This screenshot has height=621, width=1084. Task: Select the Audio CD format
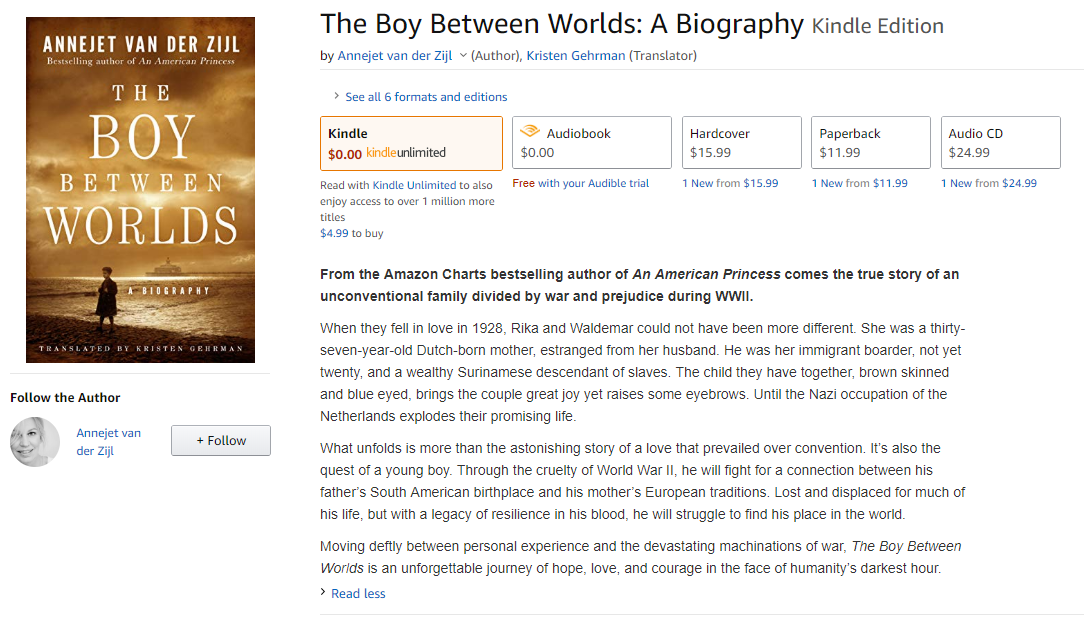tap(1000, 143)
